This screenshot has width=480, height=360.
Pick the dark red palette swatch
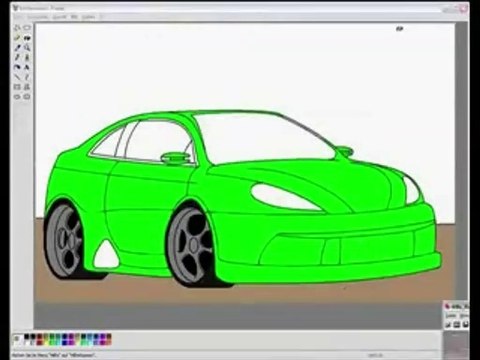click(x=39, y=337)
